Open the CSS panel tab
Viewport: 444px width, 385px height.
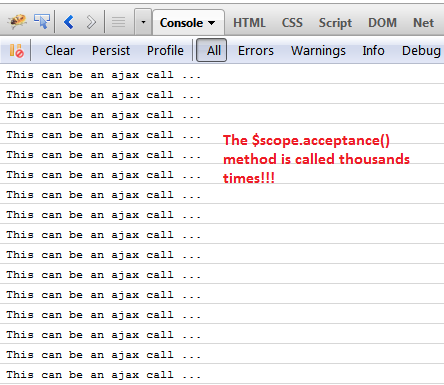(292, 23)
